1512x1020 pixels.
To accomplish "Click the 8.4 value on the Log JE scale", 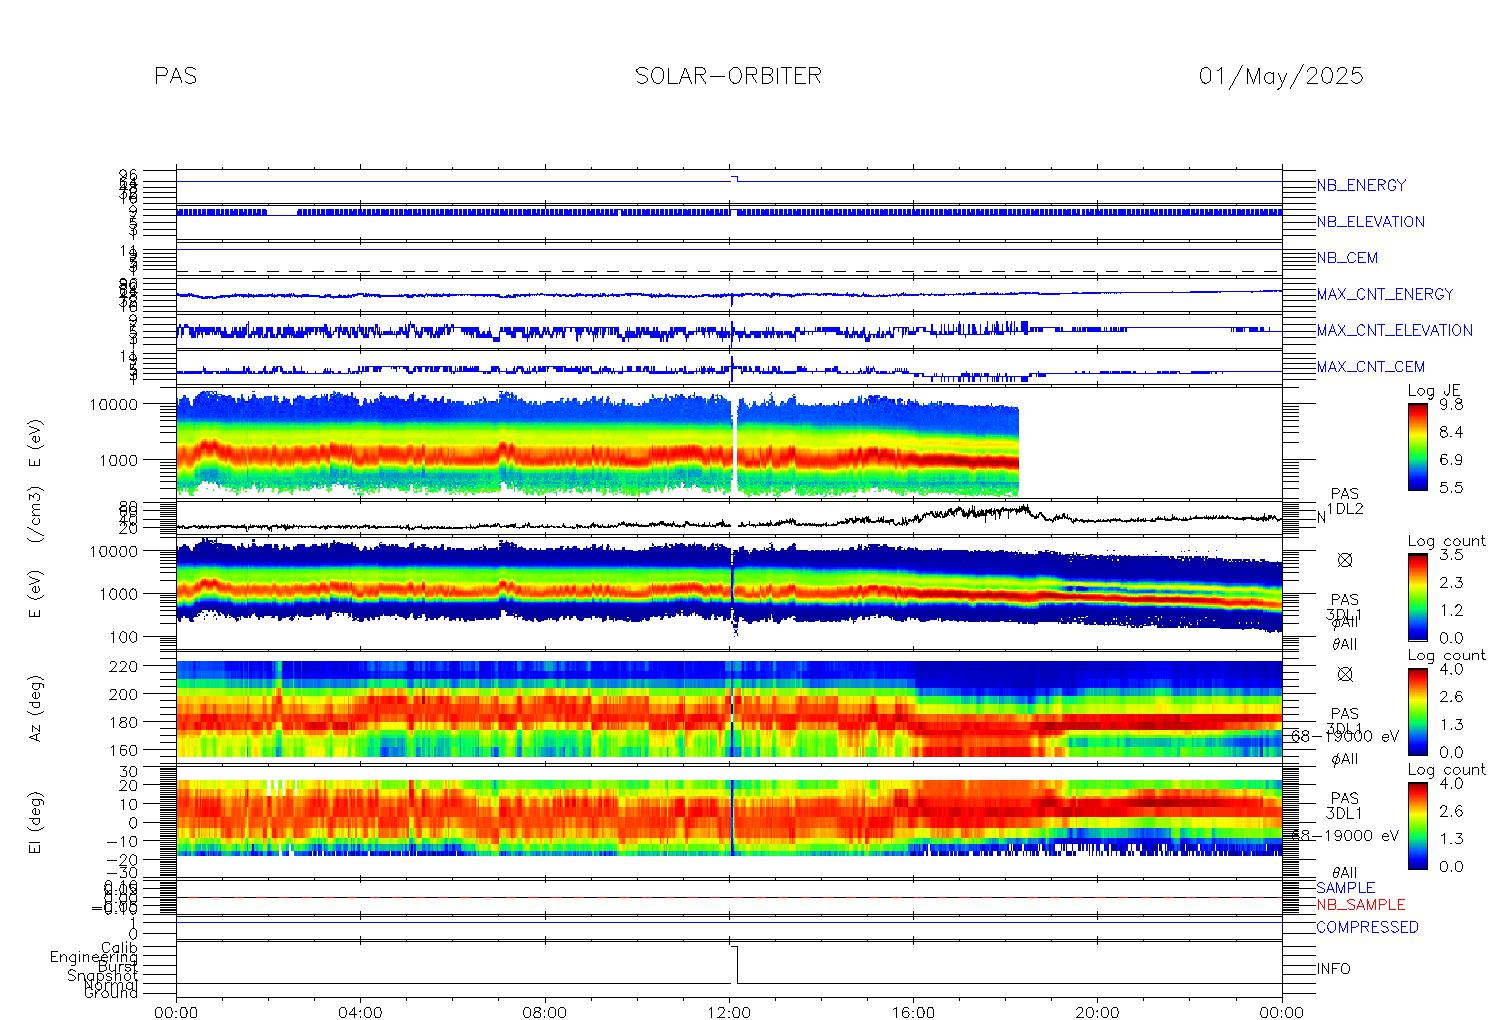I will pos(1451,433).
